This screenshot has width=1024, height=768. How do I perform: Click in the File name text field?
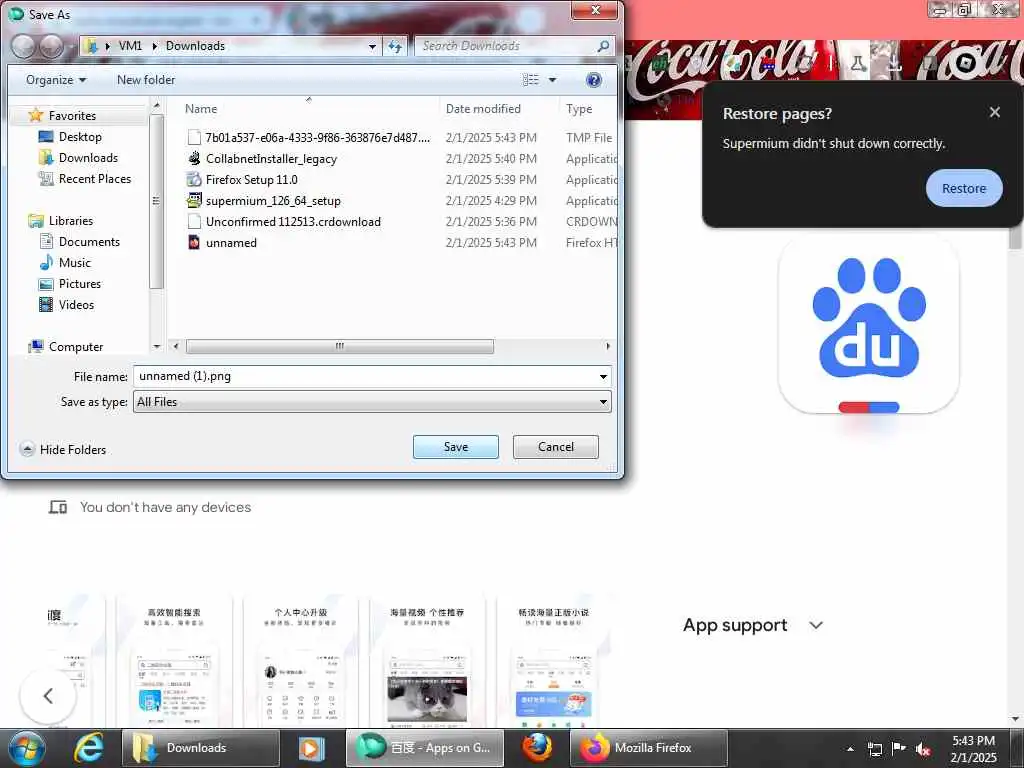coord(364,376)
